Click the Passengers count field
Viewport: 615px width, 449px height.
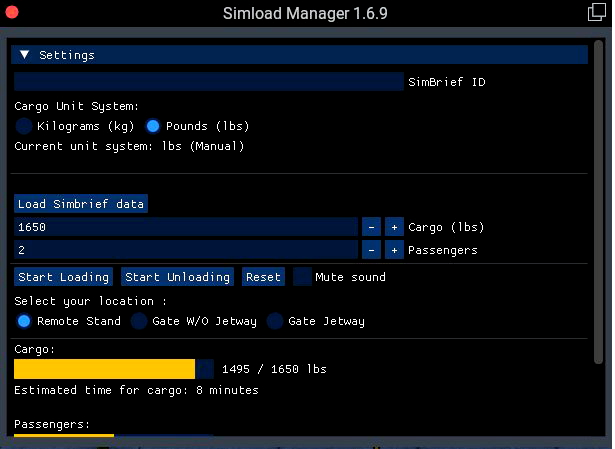186,250
